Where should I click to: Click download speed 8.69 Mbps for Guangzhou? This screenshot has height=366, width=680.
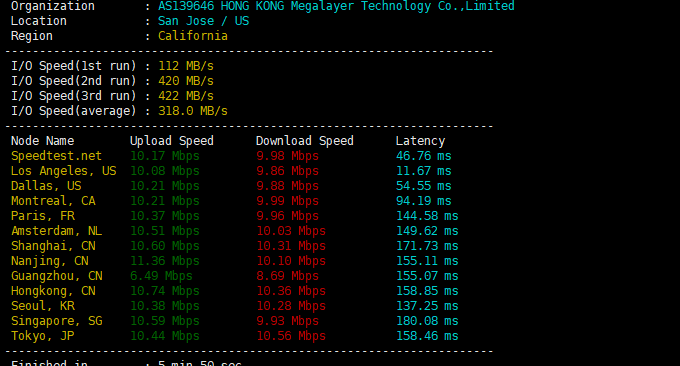coord(288,276)
